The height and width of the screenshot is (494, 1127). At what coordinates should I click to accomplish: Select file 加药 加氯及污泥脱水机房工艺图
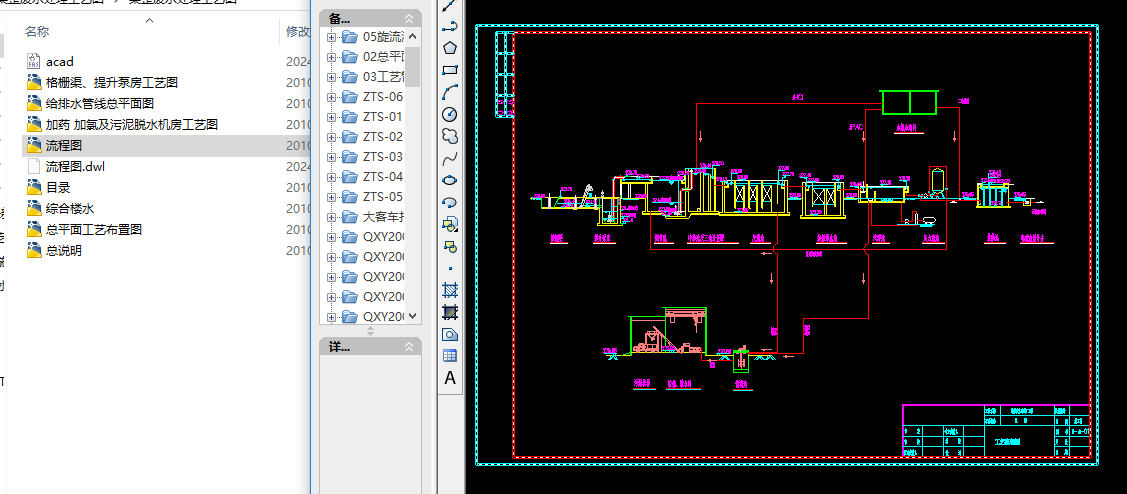click(x=132, y=124)
